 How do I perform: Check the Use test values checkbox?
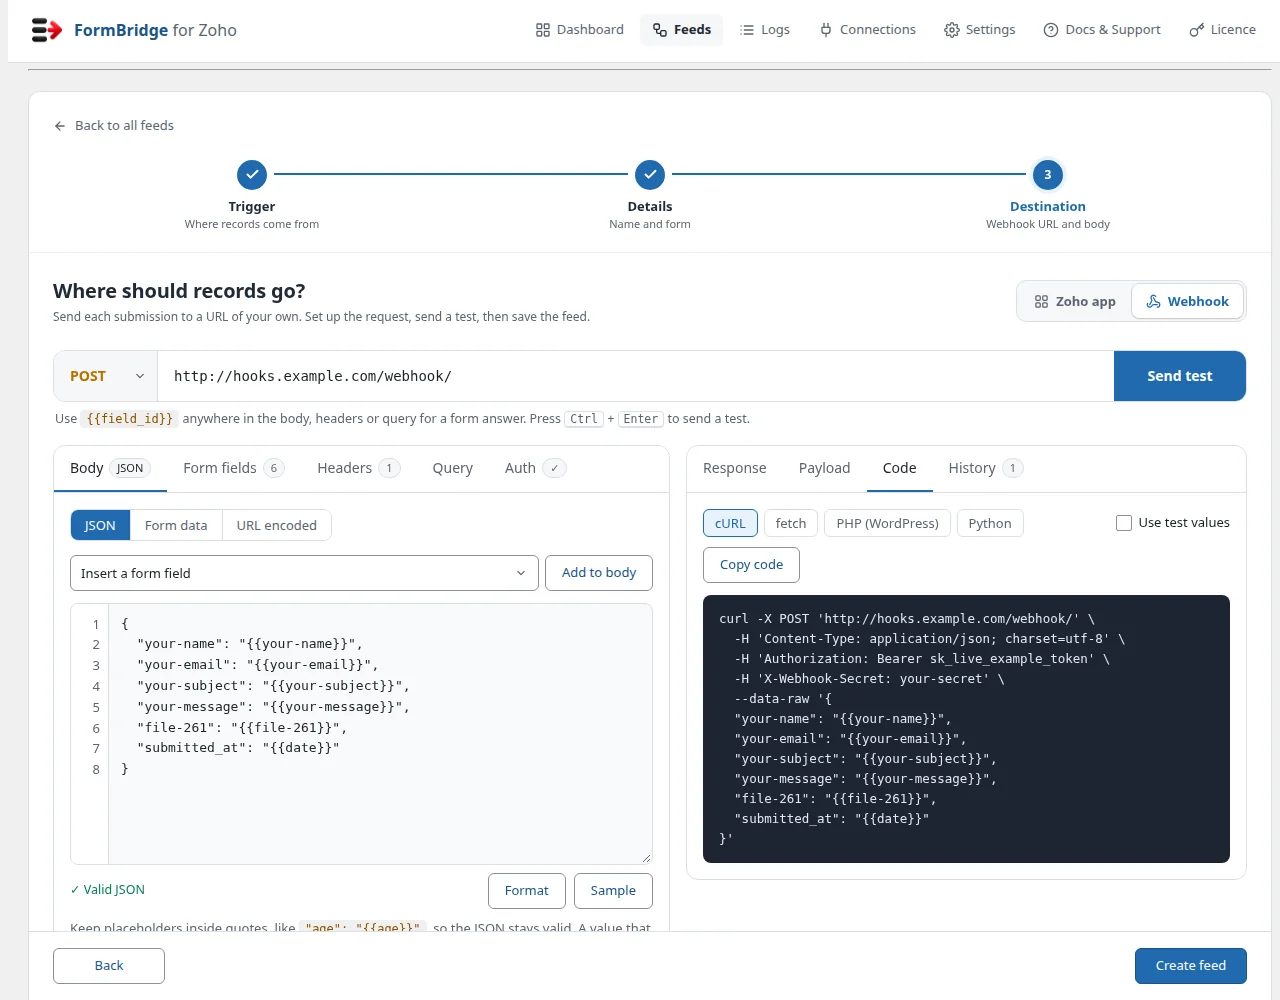[1124, 523]
